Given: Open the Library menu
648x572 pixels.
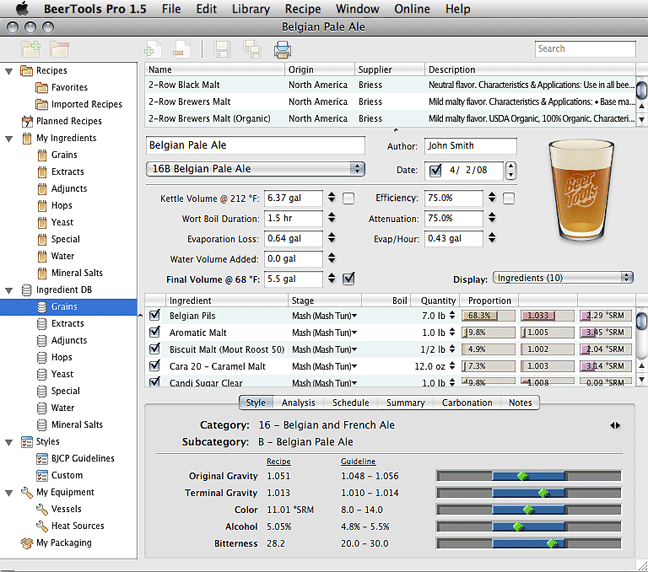Looking at the screenshot, I should tap(249, 9).
